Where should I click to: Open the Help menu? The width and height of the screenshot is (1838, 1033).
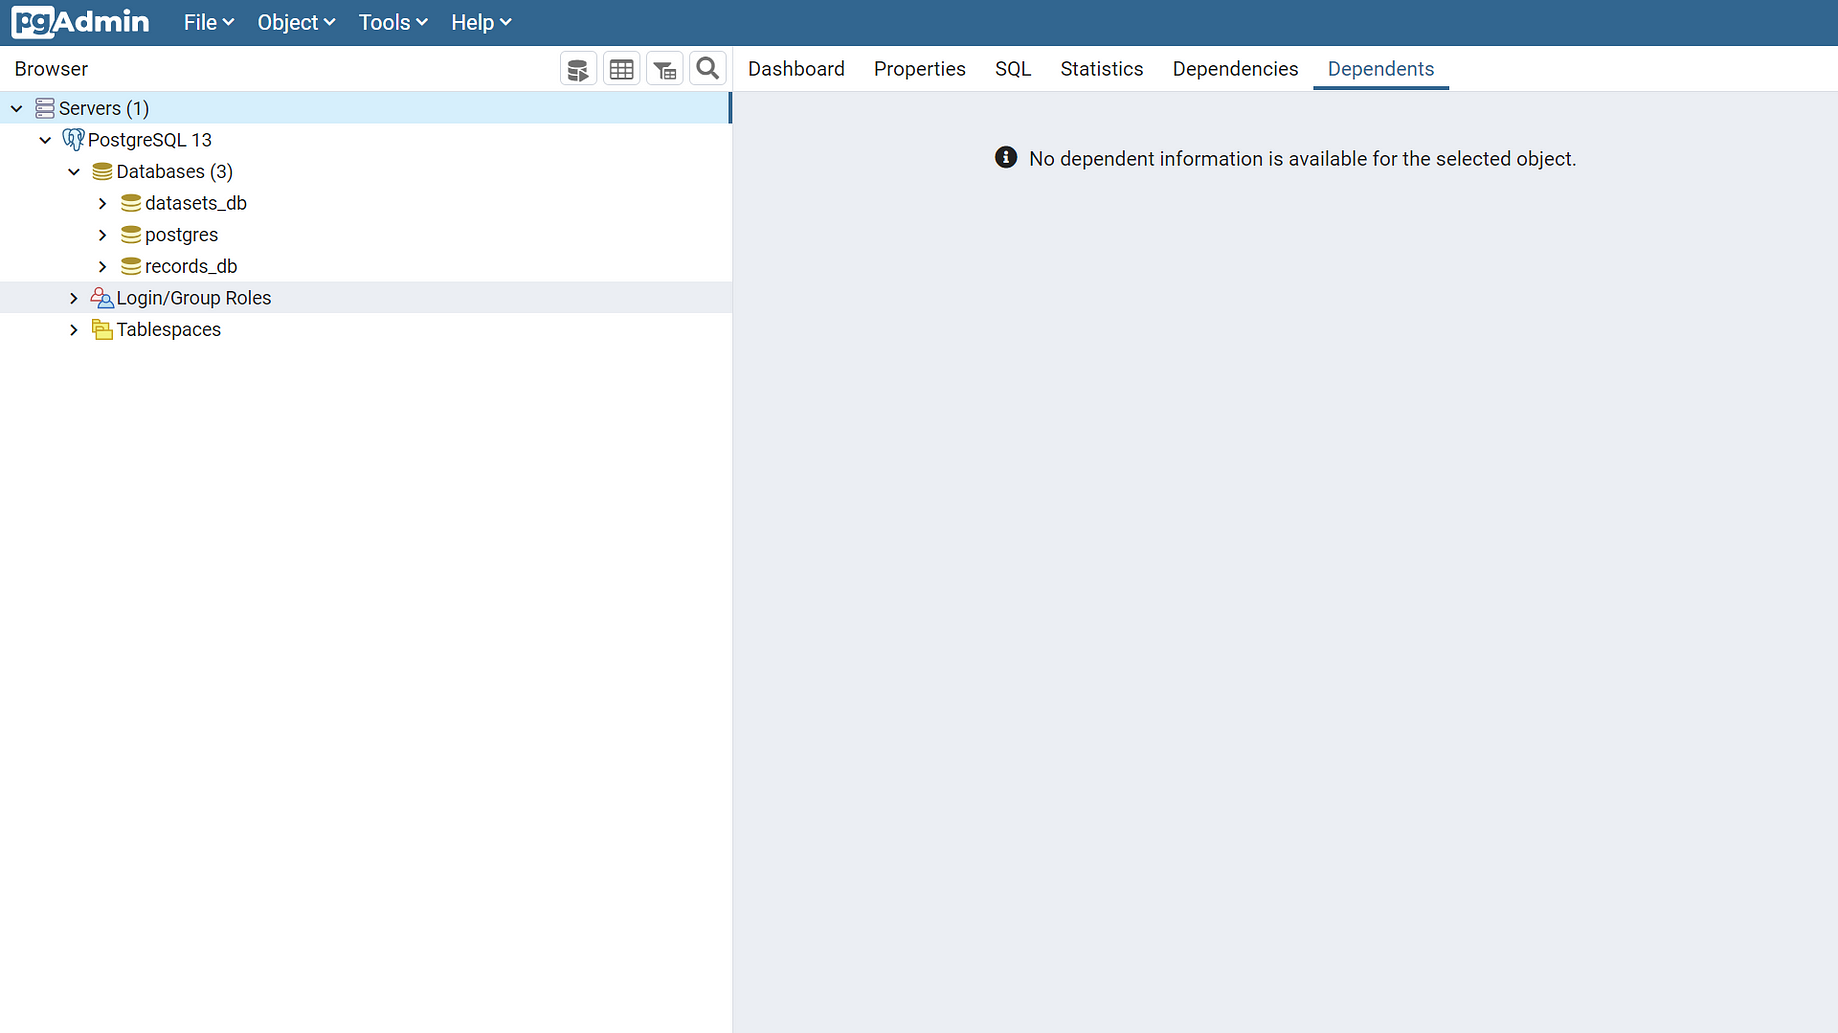[481, 22]
